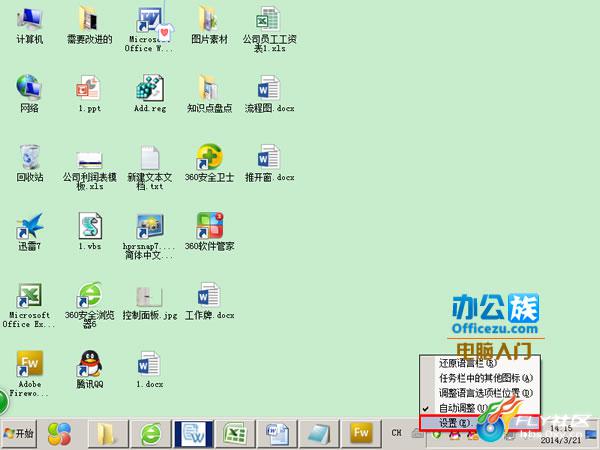Click CH language indicator on taskbar

396,433
